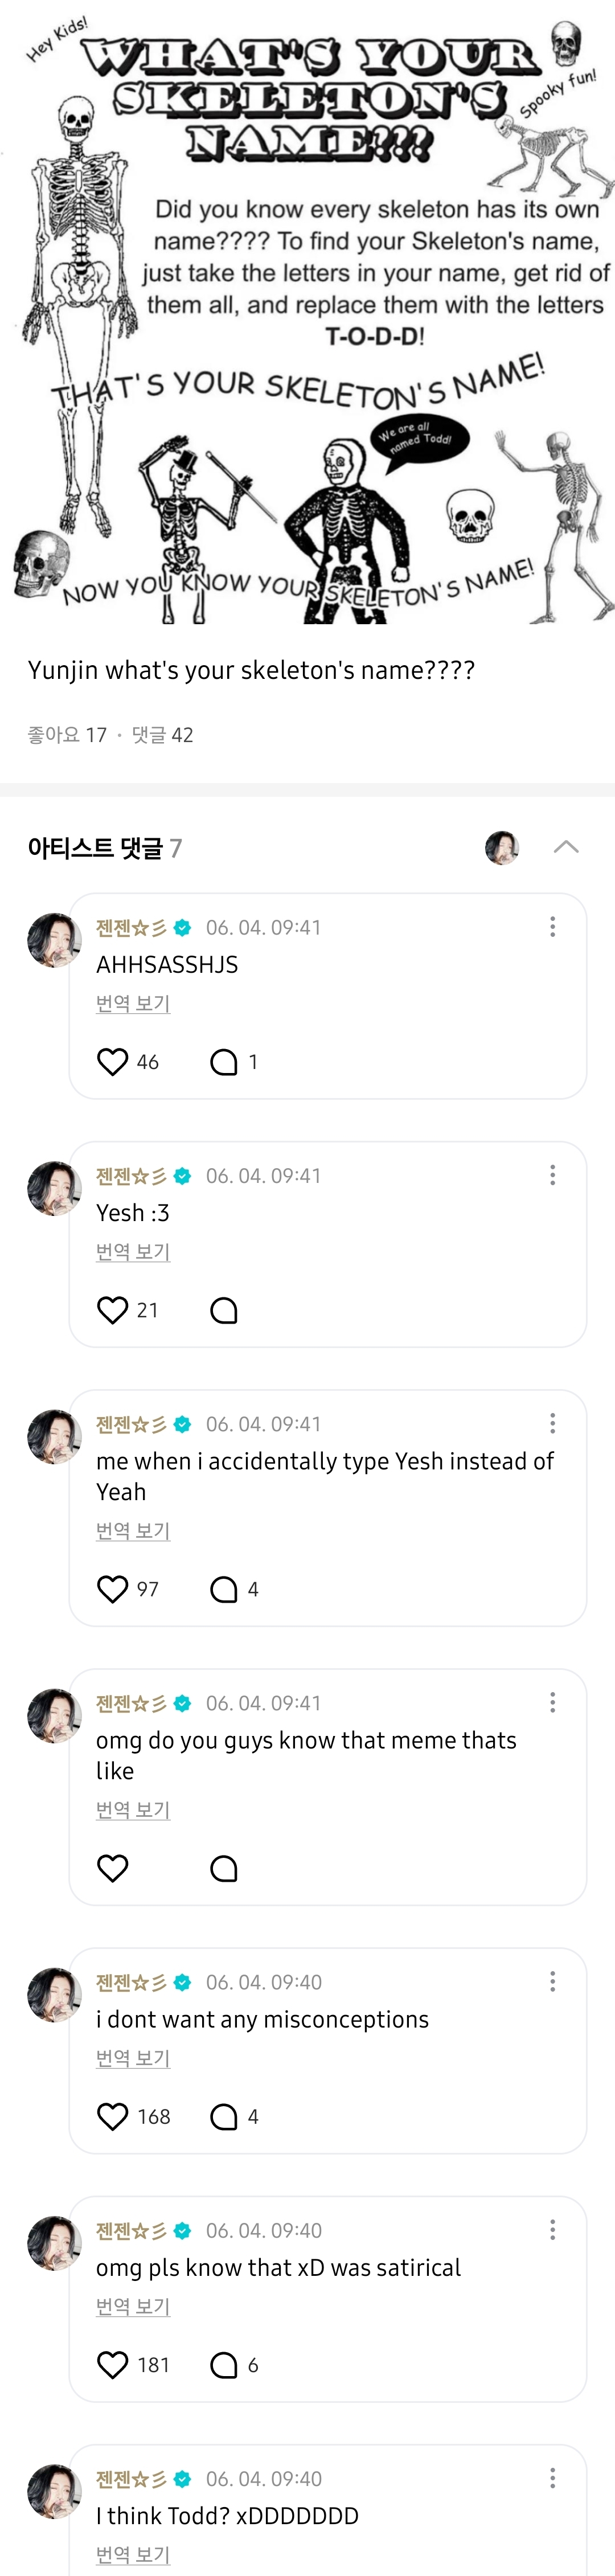
Task: Like the "Yesh :3" comment
Action: pyautogui.click(x=113, y=1309)
